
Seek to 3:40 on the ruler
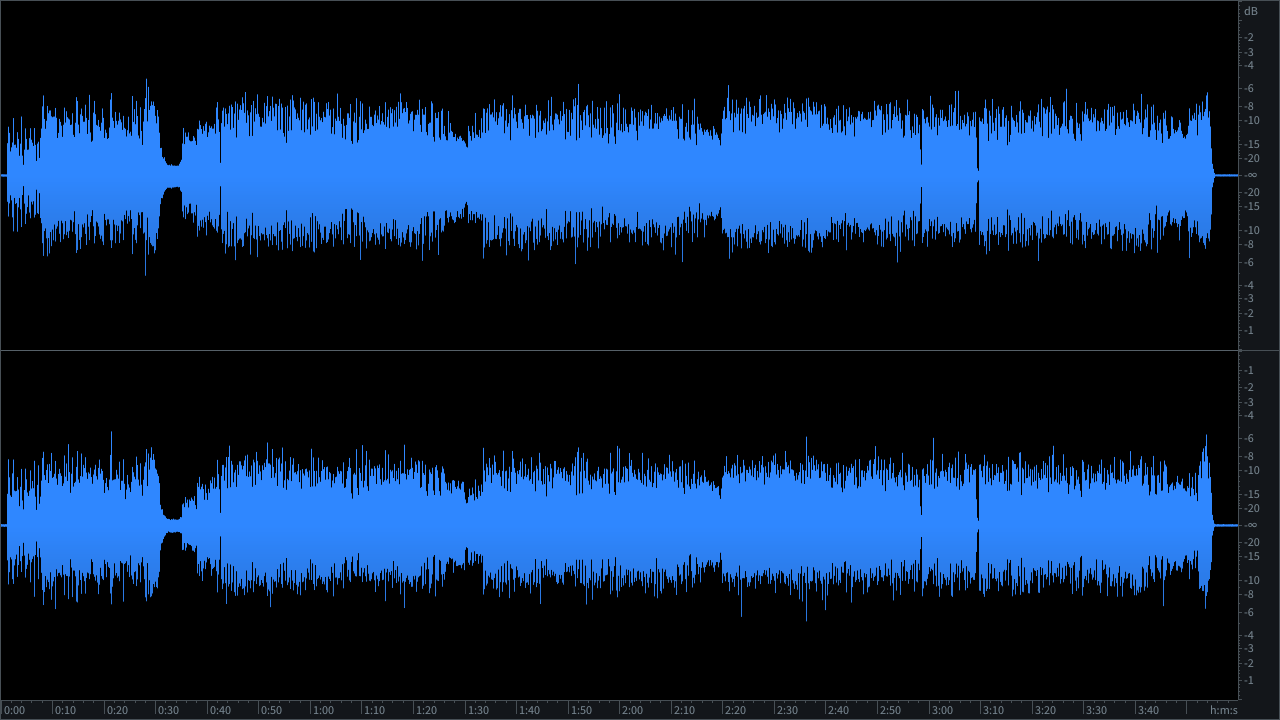1147,710
